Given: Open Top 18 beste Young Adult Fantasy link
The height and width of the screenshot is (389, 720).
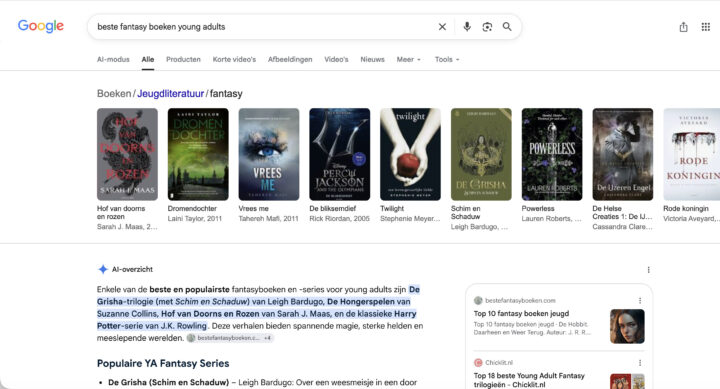Looking at the screenshot, I should pos(529,380).
